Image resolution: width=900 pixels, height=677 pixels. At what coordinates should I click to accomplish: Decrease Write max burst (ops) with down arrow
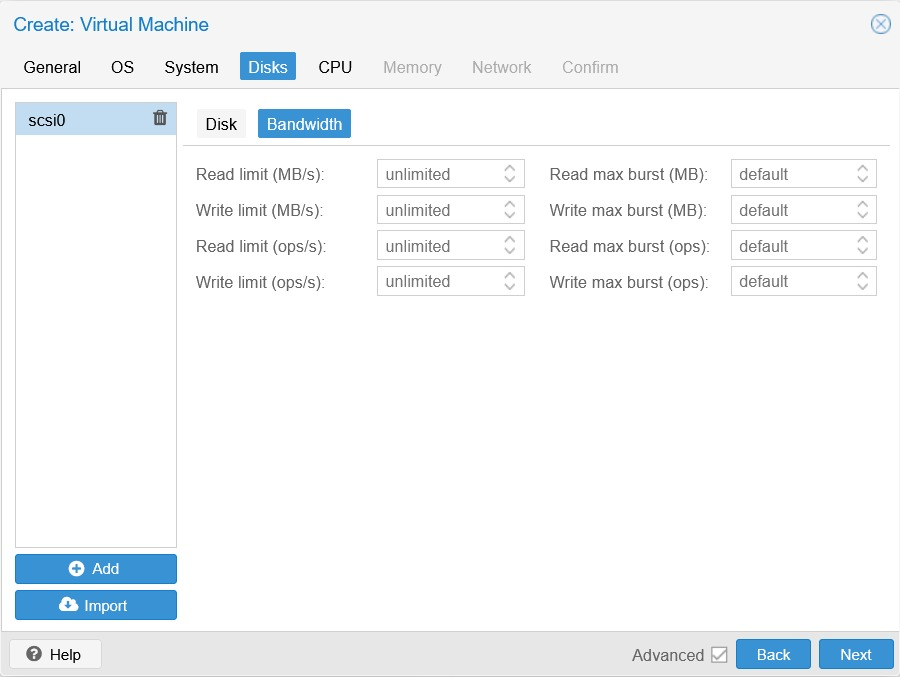click(863, 287)
